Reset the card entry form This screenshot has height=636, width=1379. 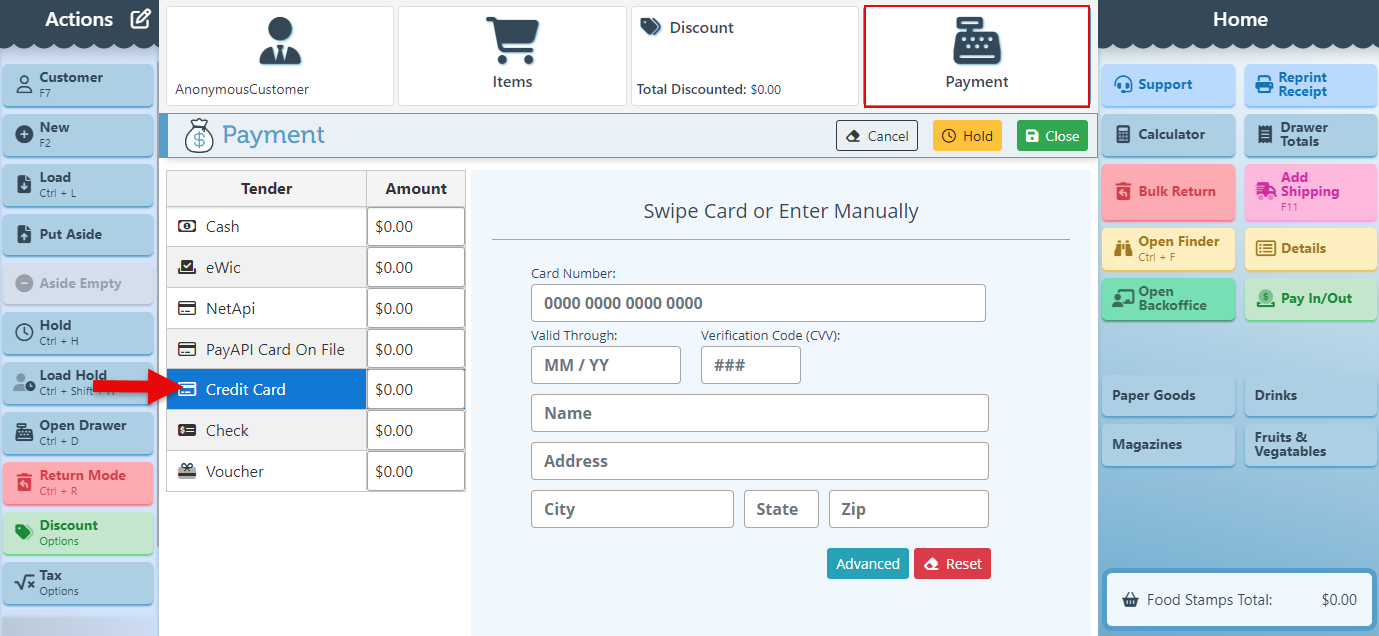951,564
